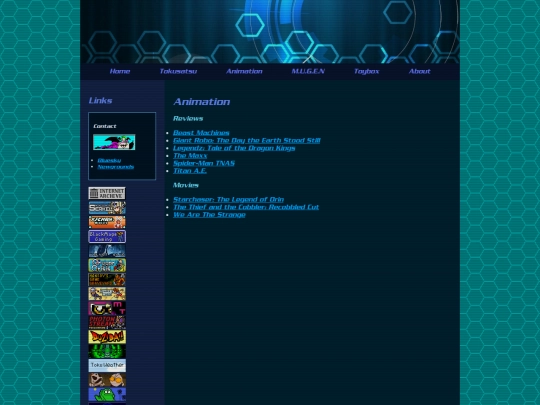Image resolution: width=540 pixels, height=405 pixels.
Task: Click the Animation page heading
Action: pos(202,102)
